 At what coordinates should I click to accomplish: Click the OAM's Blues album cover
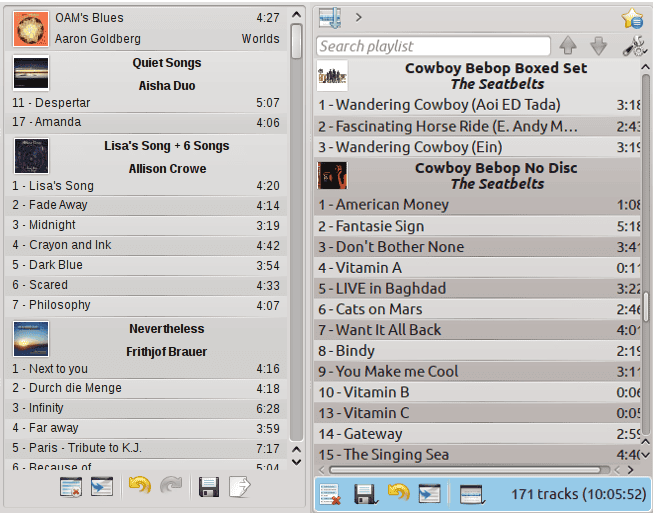point(31,29)
